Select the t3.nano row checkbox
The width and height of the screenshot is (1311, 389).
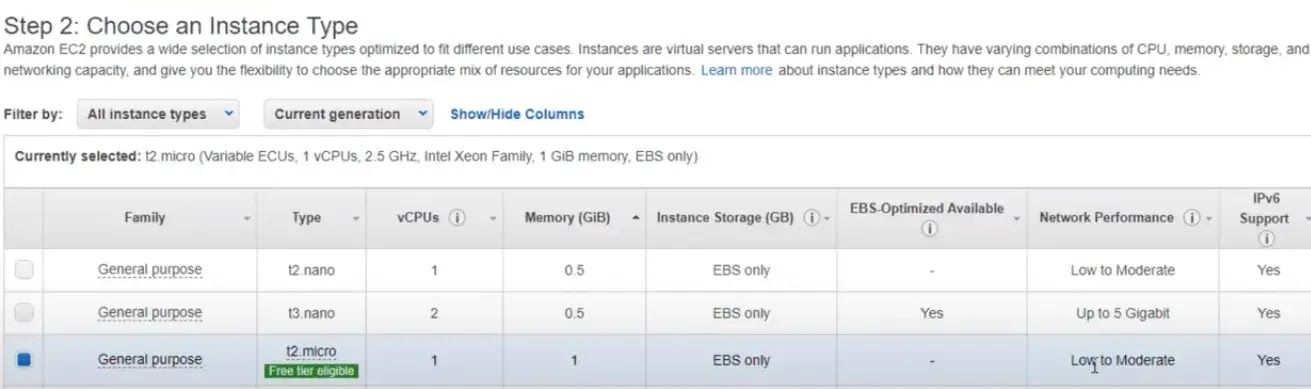24,313
